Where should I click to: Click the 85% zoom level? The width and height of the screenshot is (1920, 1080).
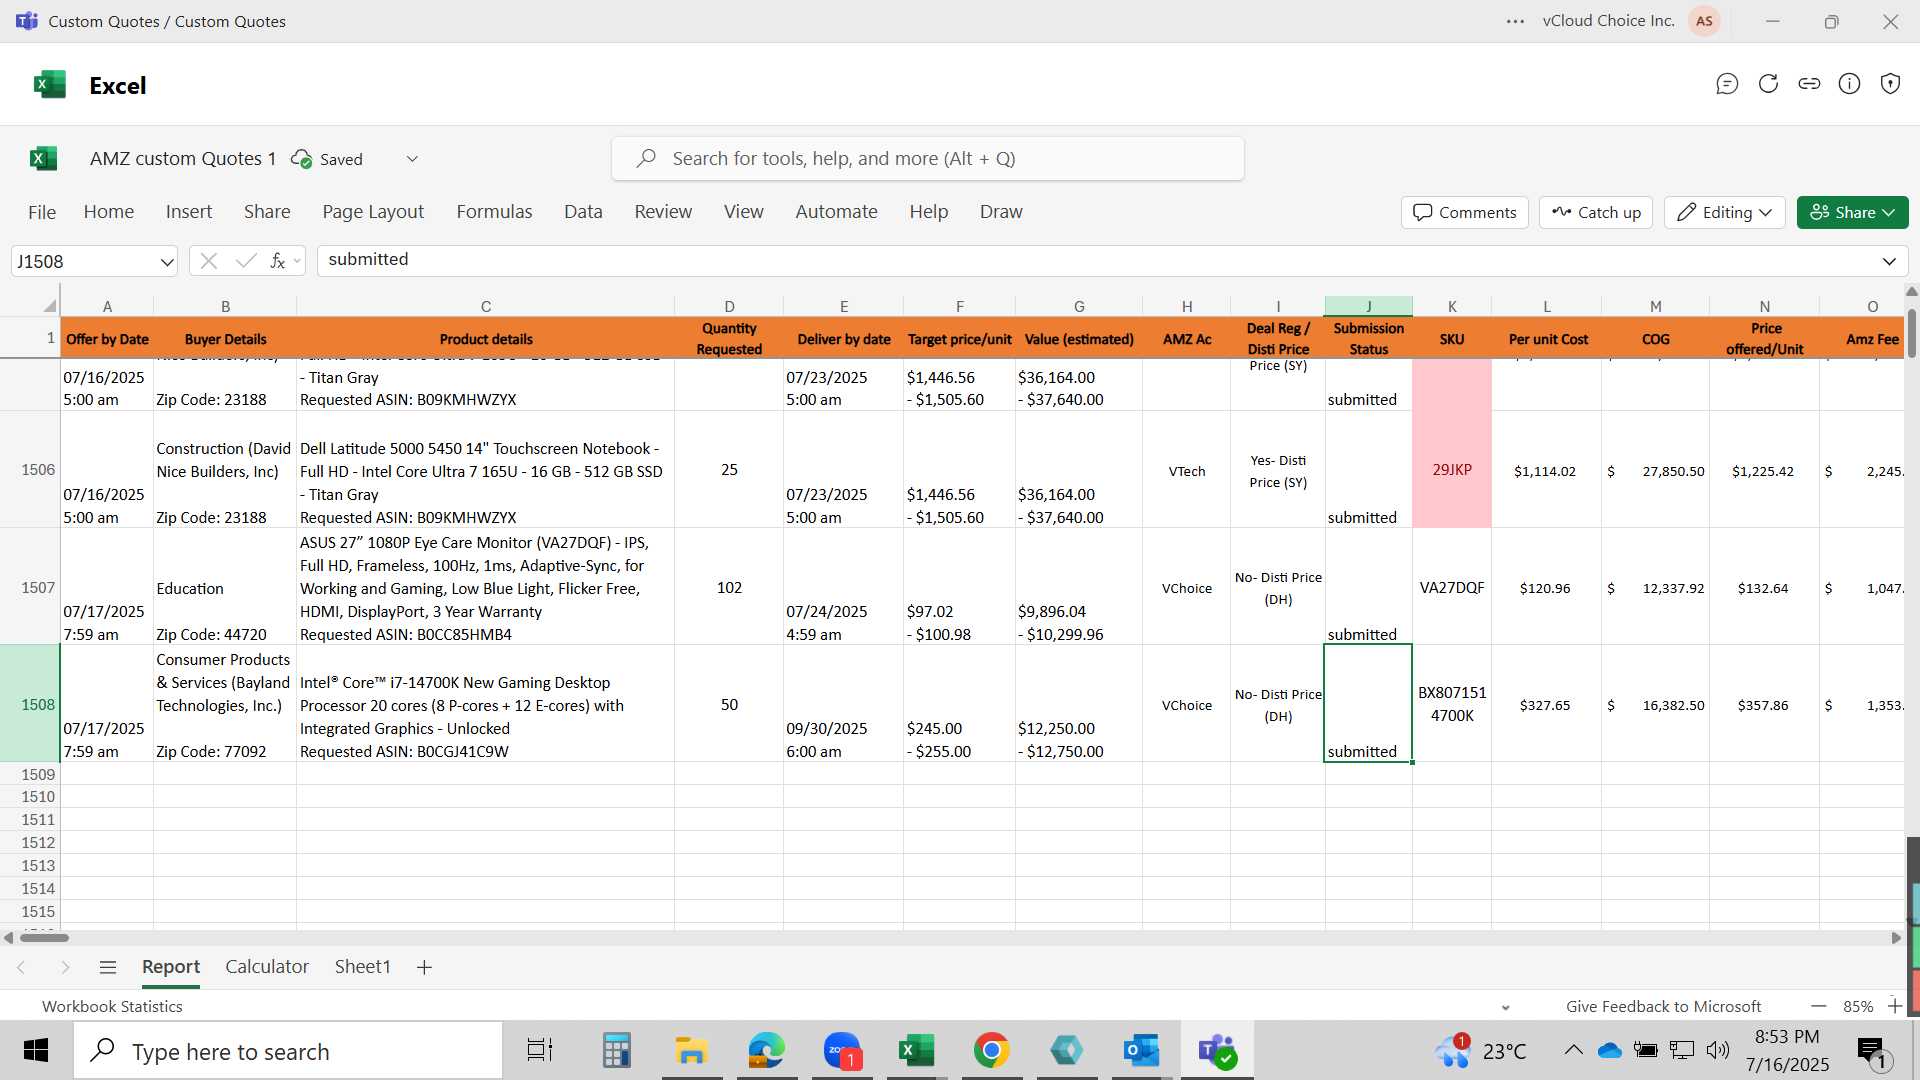point(1858,1006)
